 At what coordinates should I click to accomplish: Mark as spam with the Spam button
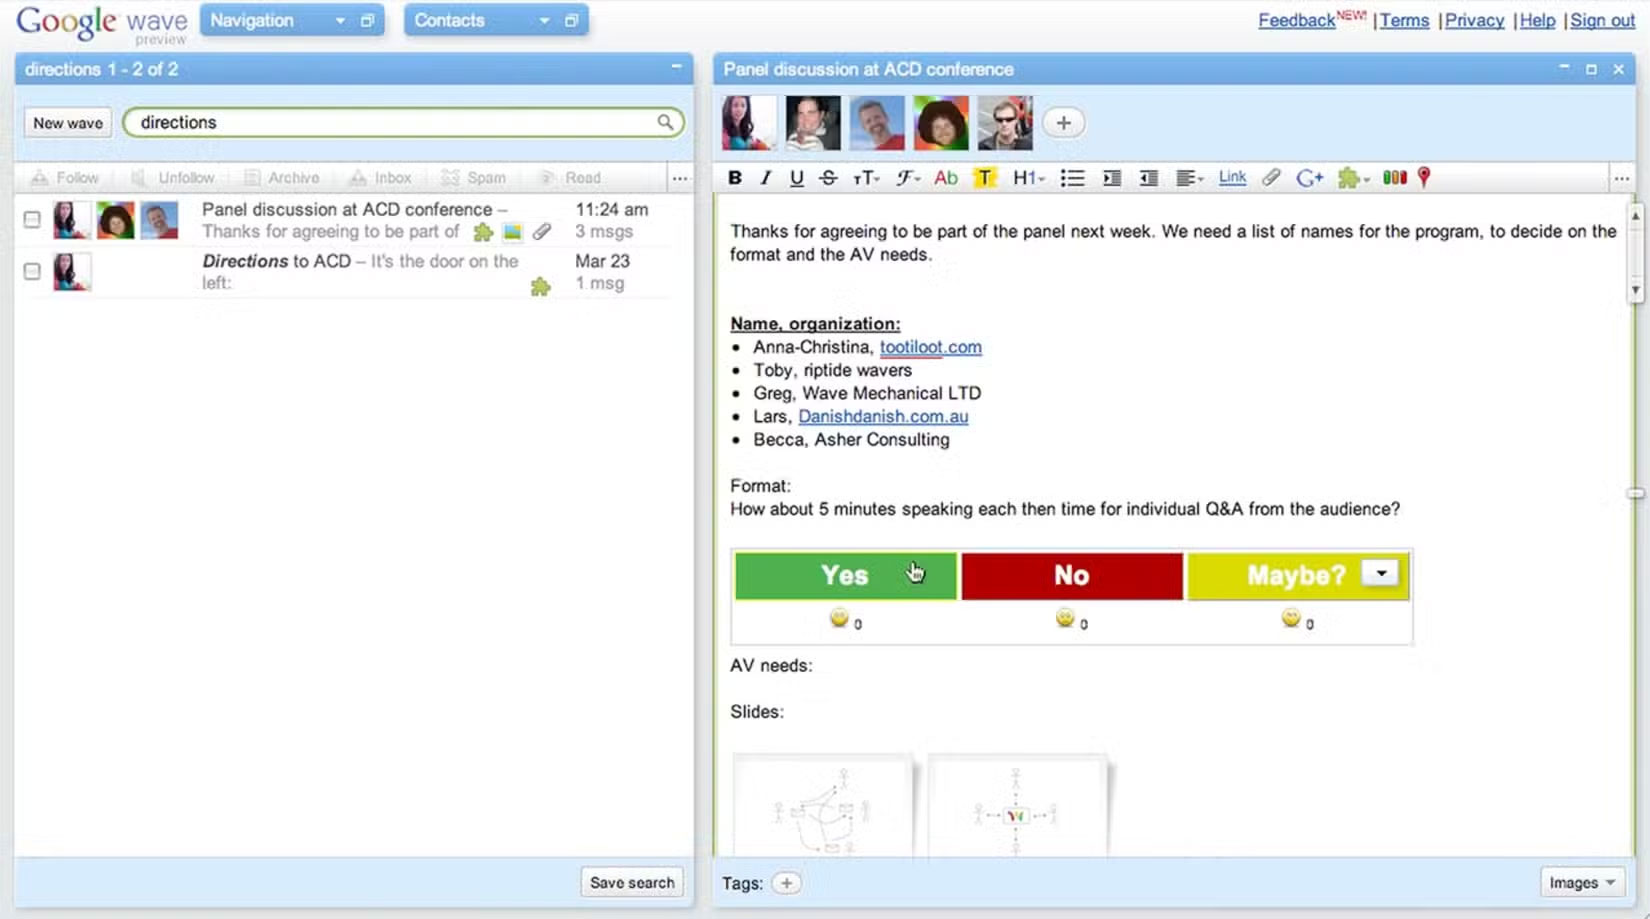[474, 178]
